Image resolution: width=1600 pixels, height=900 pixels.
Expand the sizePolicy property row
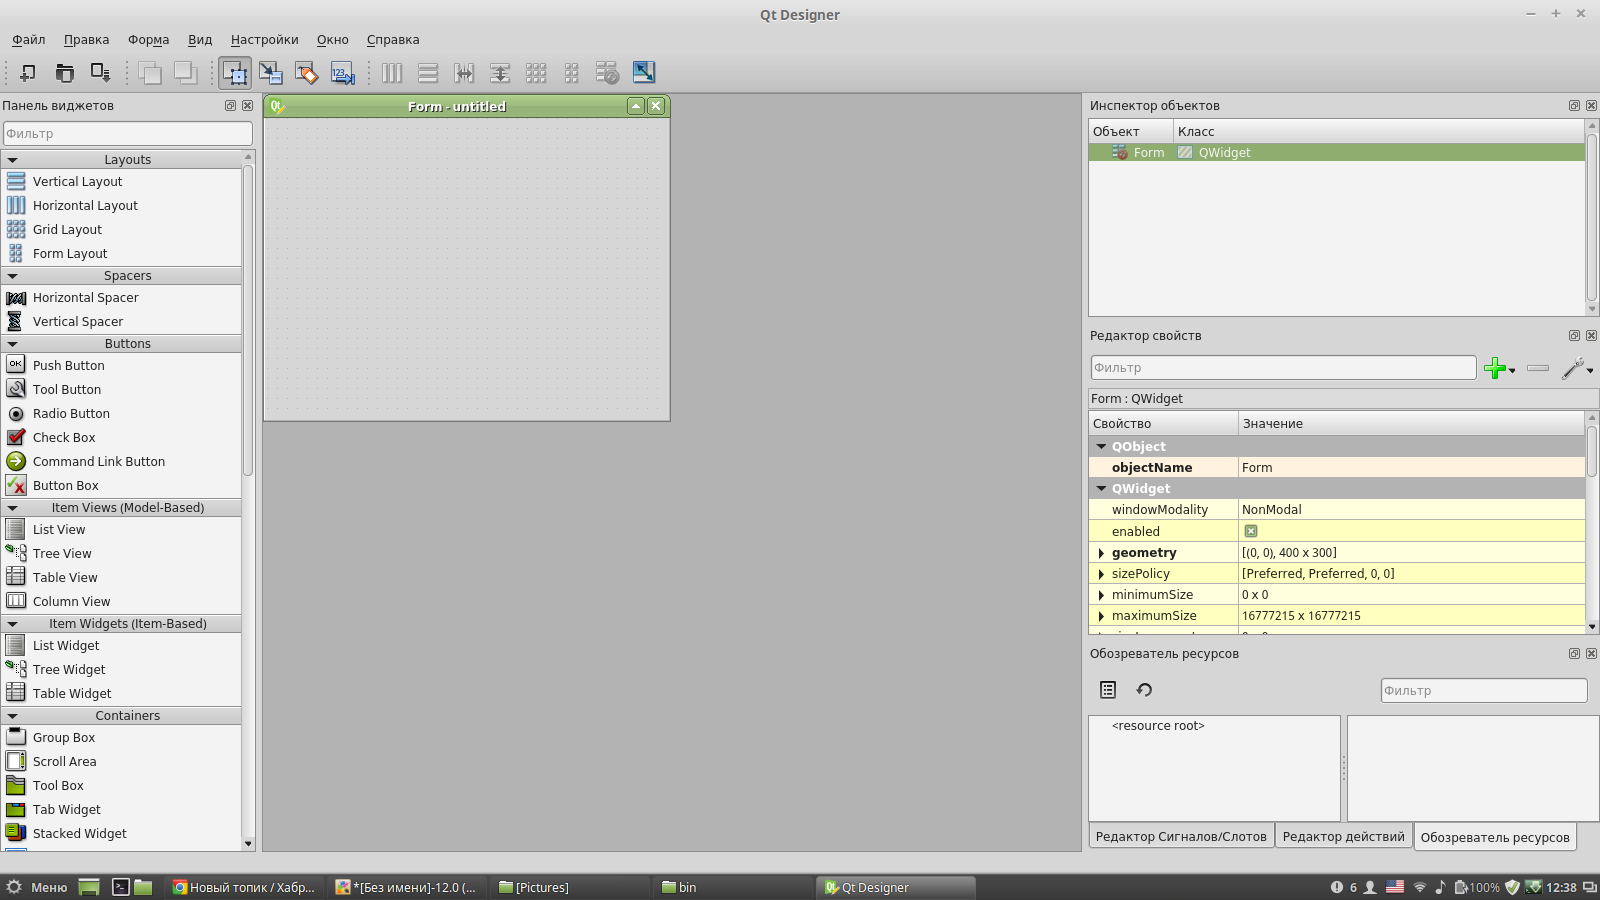tap(1101, 574)
